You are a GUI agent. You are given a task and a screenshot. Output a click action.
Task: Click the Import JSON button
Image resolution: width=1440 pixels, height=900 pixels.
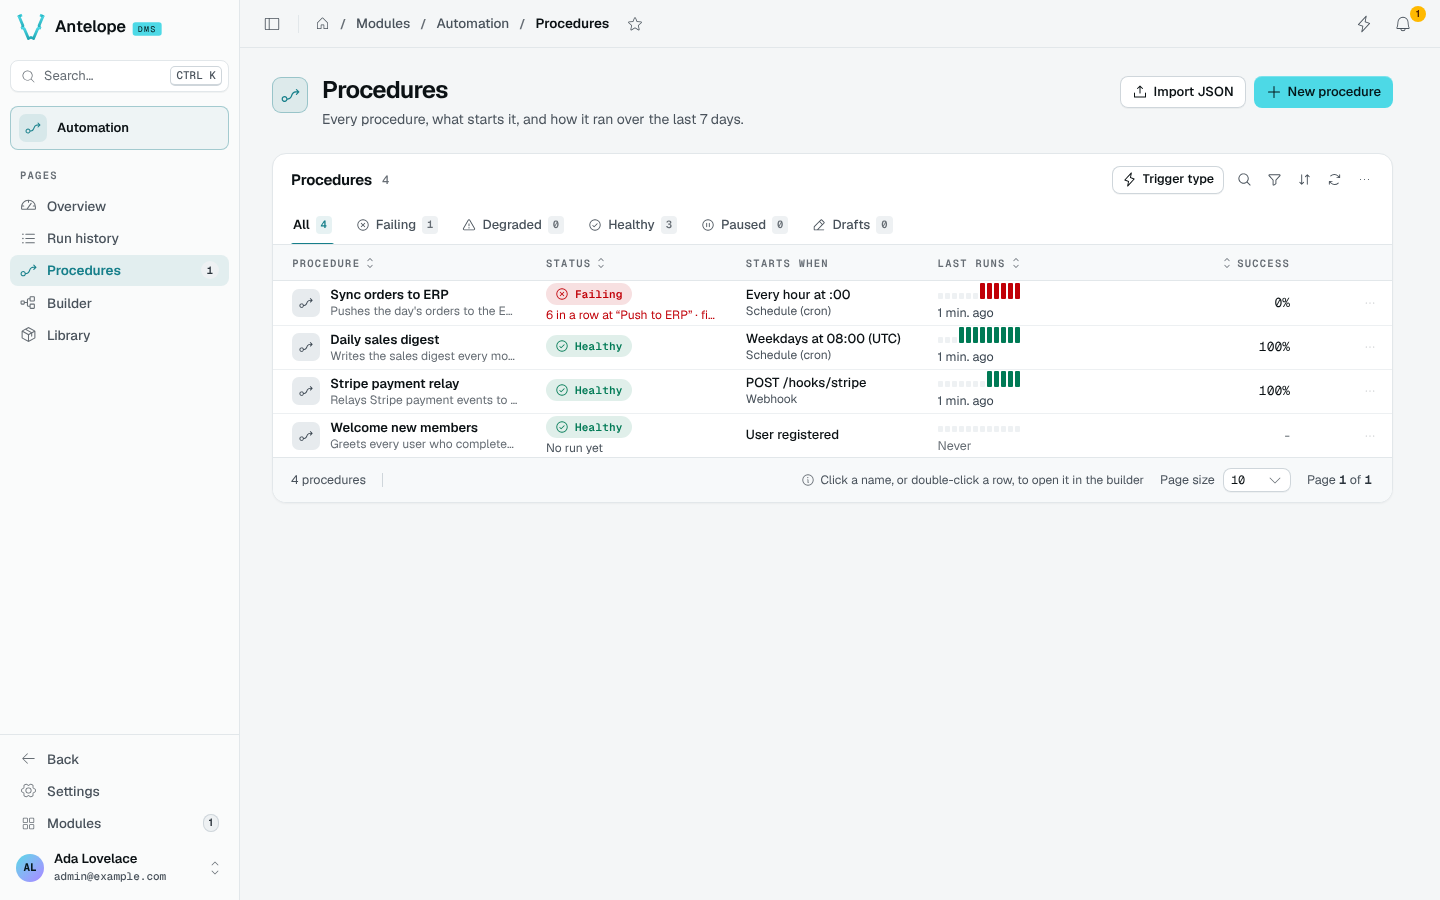[x=1183, y=92]
